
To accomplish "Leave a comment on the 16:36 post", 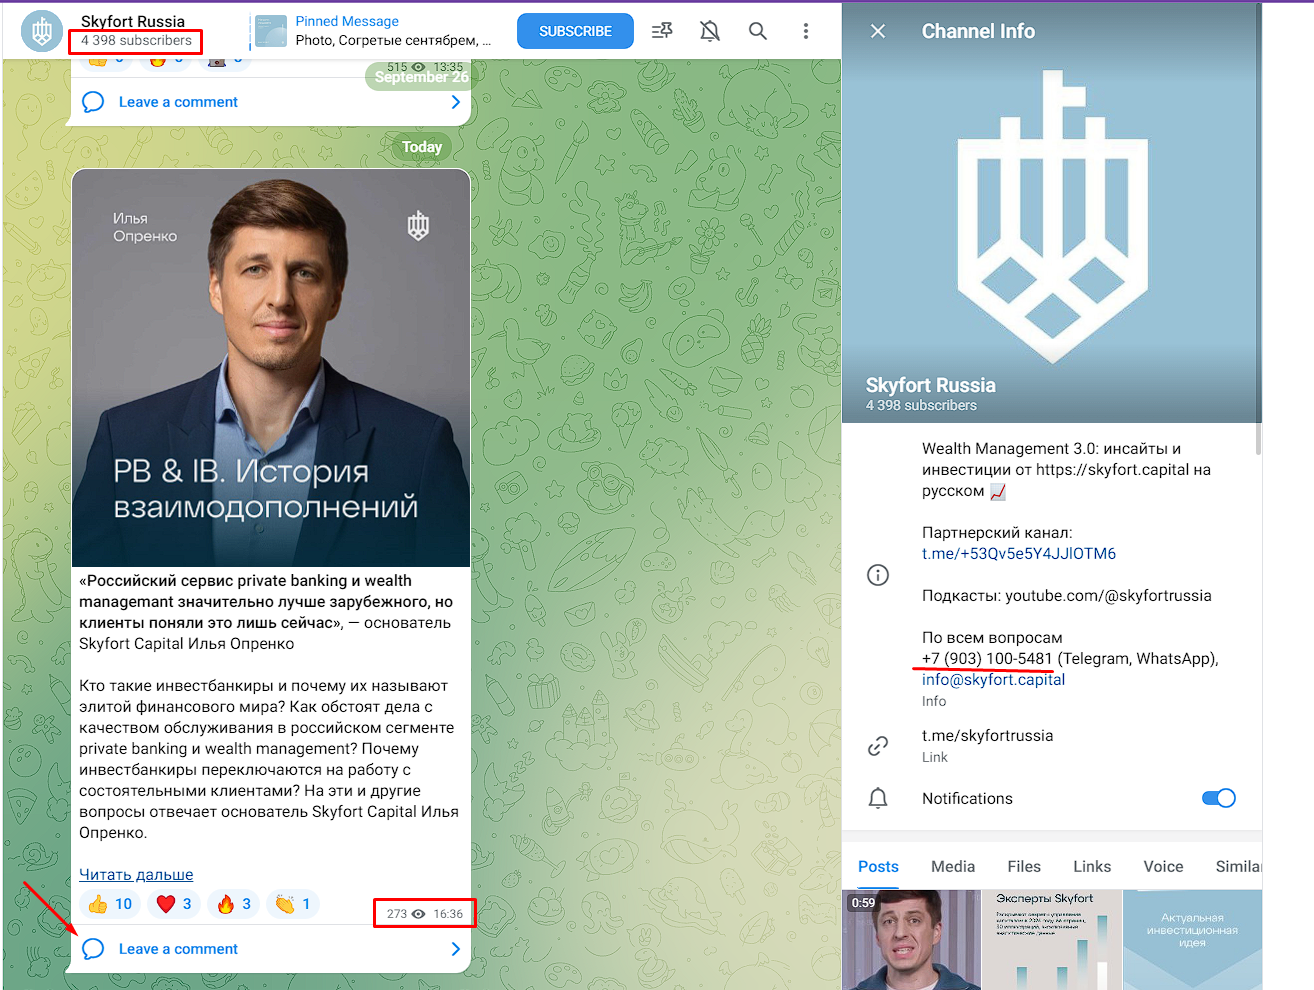I will click(x=178, y=949).
